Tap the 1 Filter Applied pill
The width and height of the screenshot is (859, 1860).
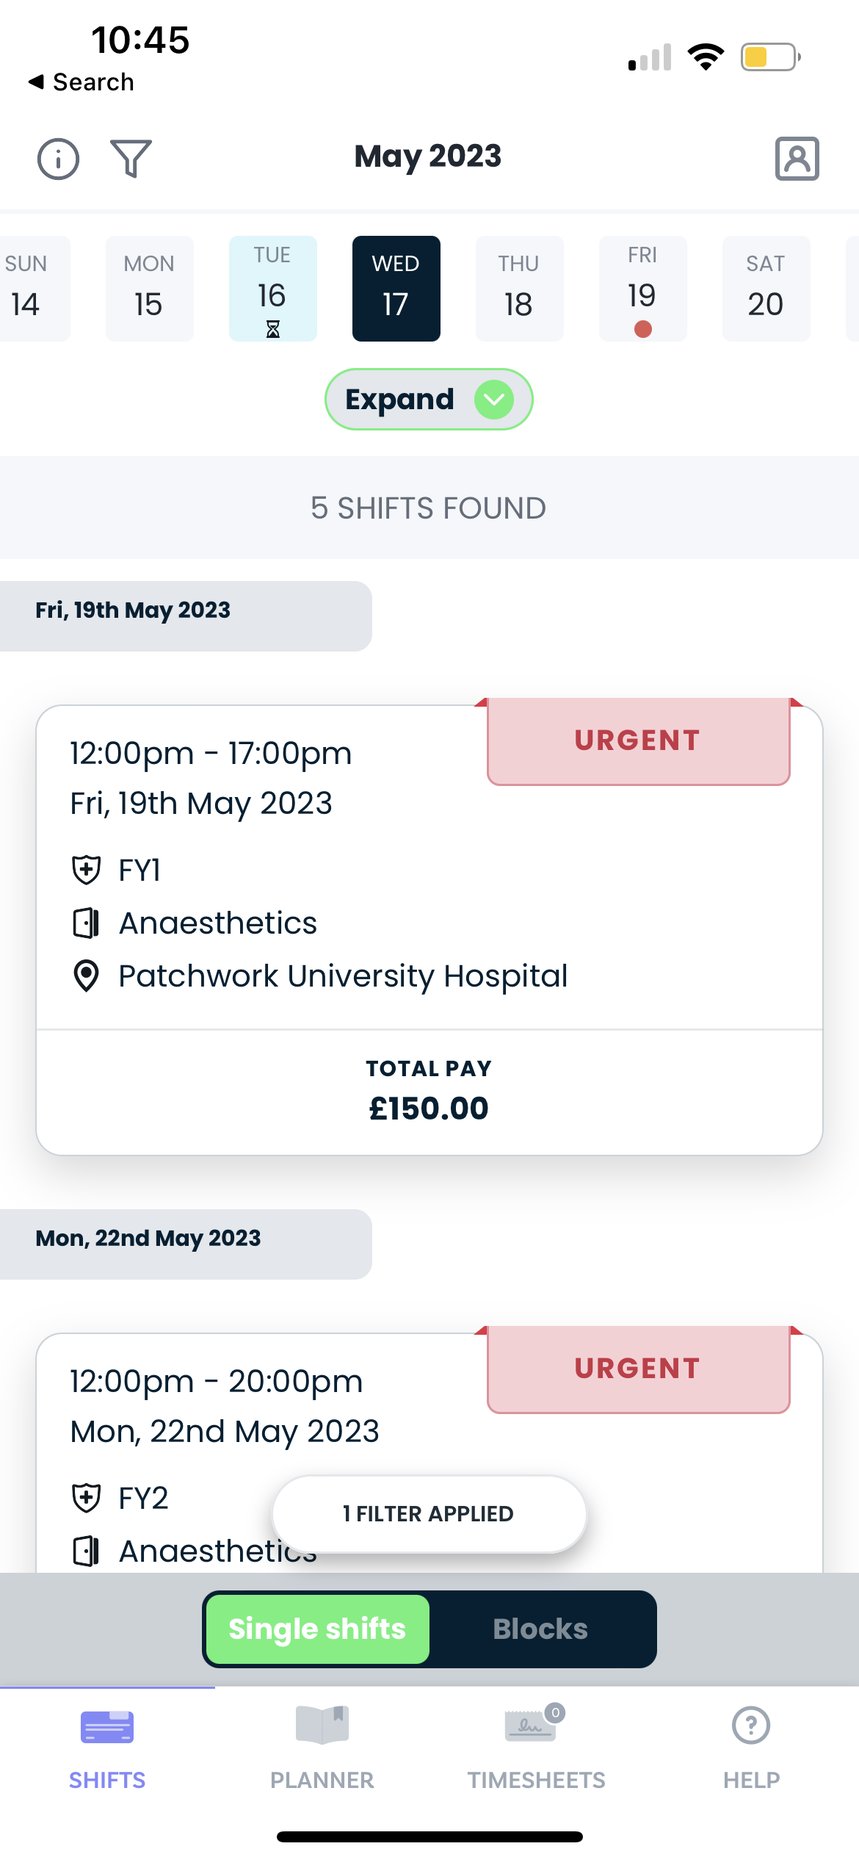pos(428,1514)
